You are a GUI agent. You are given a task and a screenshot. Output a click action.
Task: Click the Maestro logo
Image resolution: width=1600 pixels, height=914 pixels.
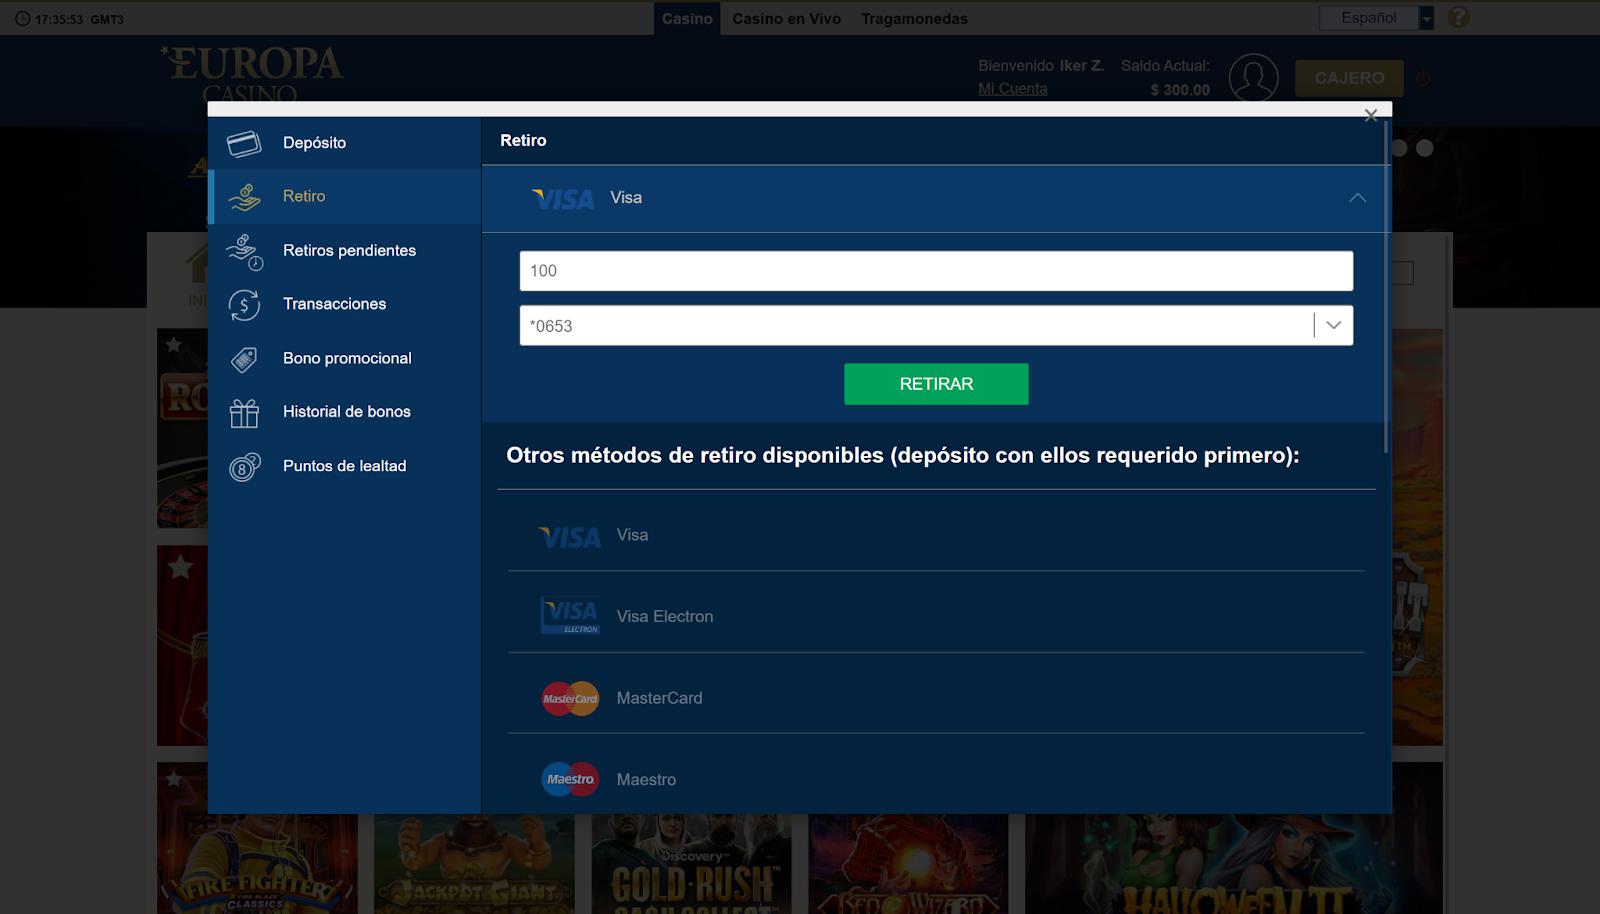tap(570, 779)
